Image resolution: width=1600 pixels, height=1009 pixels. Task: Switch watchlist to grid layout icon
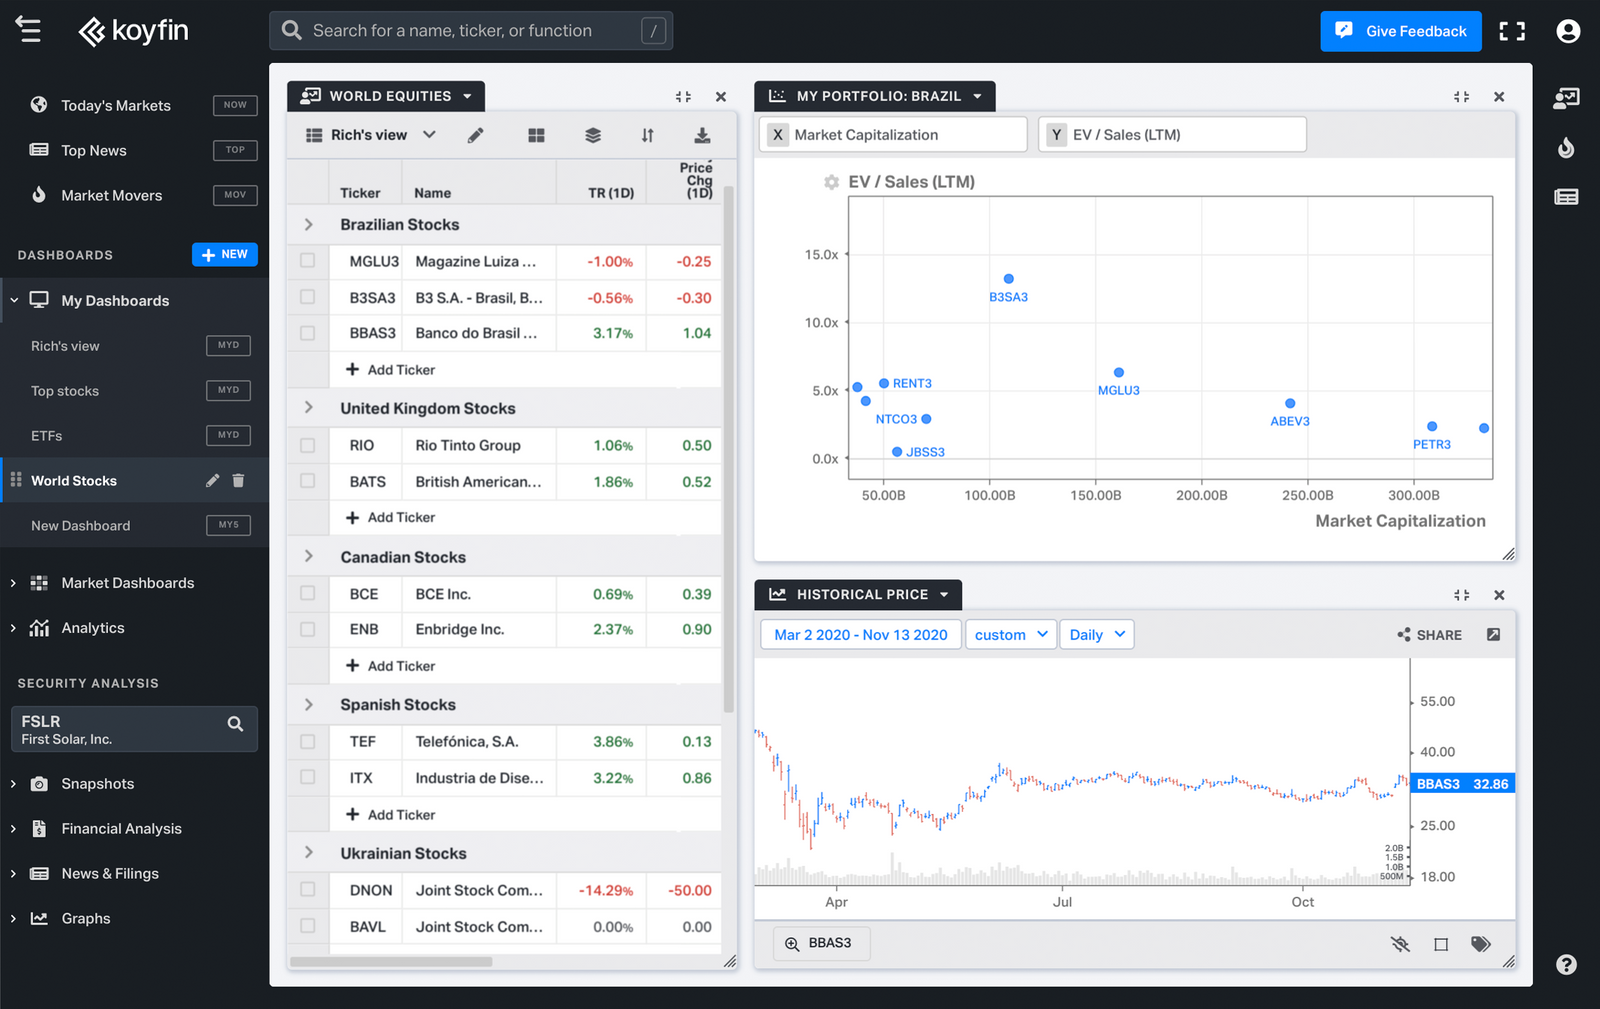(x=536, y=135)
